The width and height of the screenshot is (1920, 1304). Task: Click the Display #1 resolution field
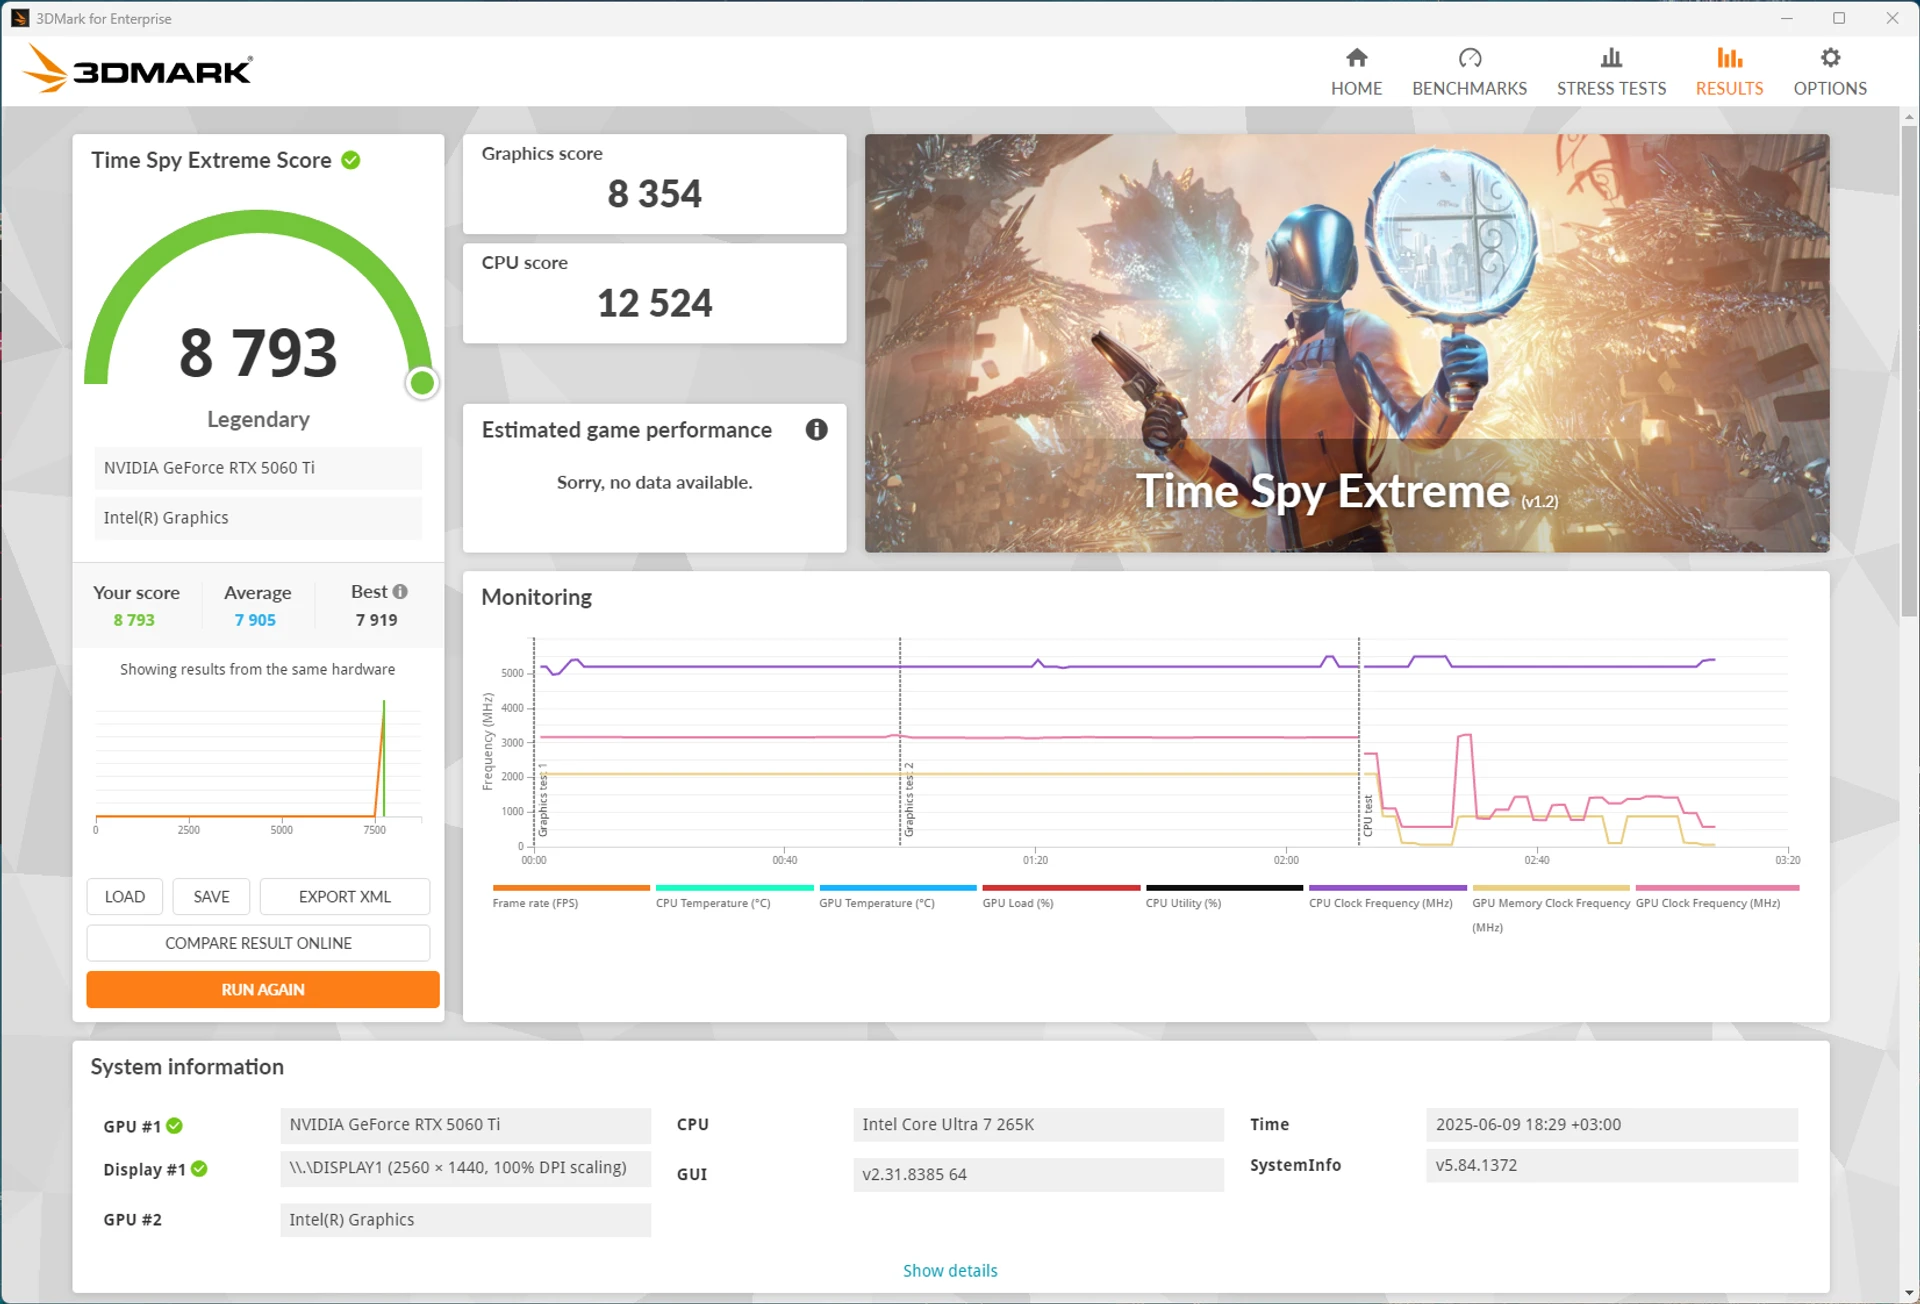tap(466, 1168)
